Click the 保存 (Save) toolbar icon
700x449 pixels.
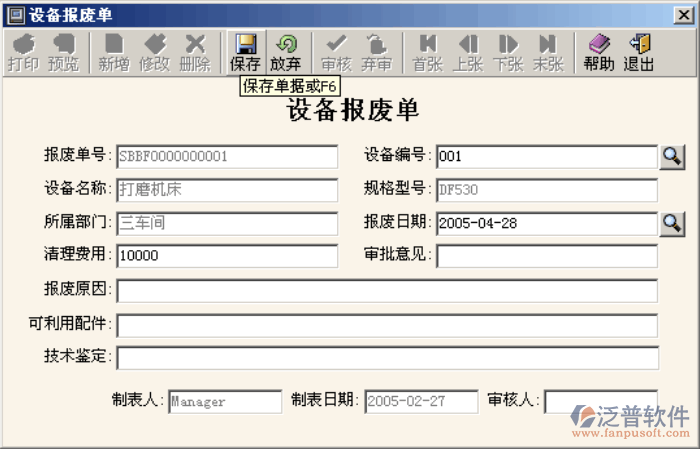pos(245,52)
